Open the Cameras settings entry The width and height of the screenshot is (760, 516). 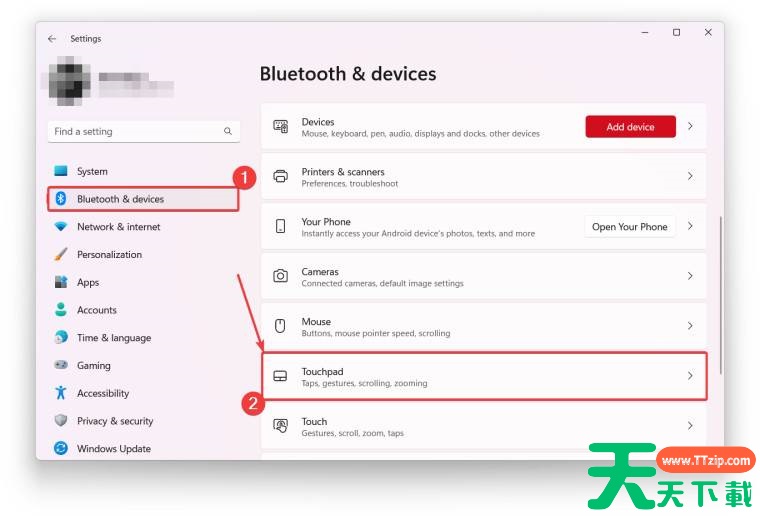[484, 276]
